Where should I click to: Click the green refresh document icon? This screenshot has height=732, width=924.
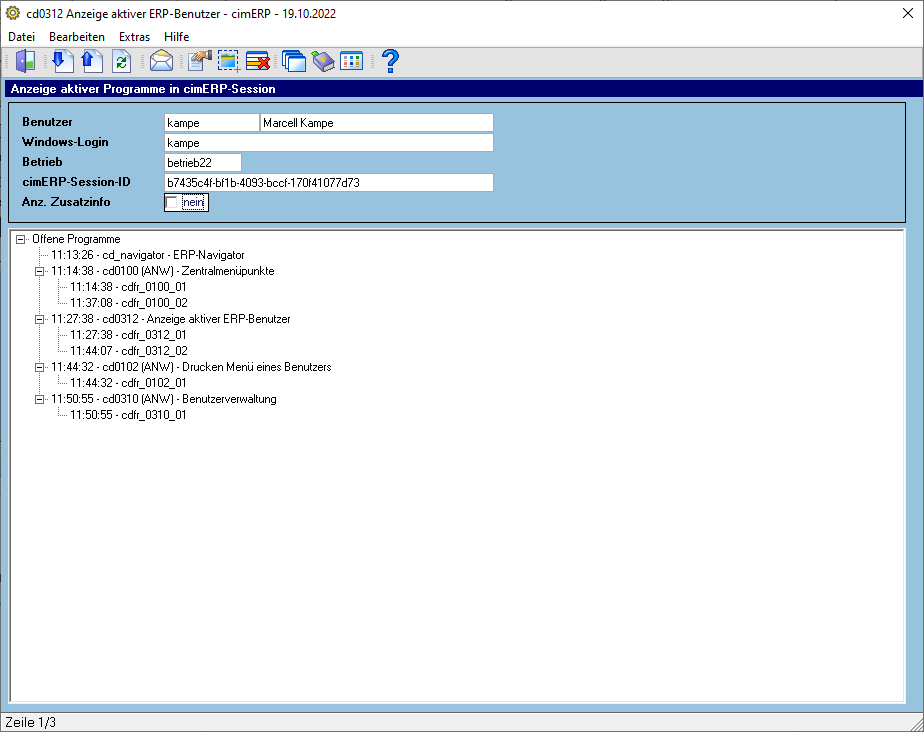(121, 61)
